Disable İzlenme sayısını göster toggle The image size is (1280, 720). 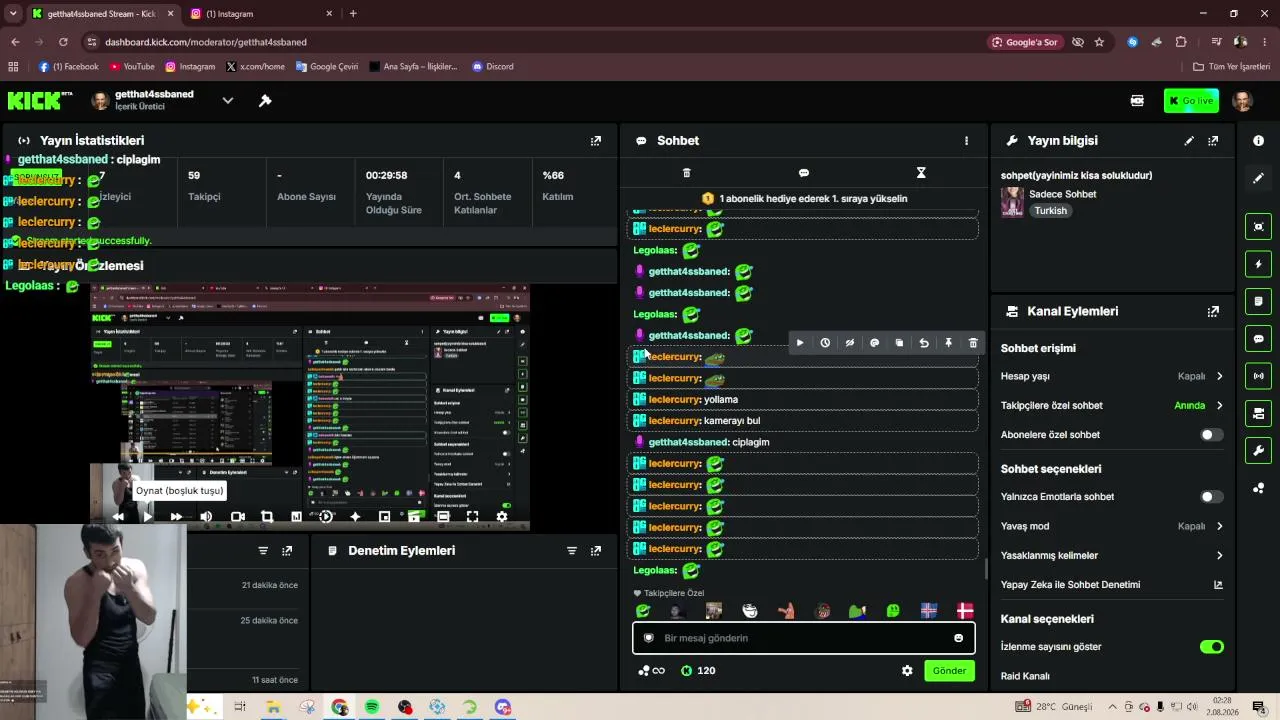point(1212,647)
